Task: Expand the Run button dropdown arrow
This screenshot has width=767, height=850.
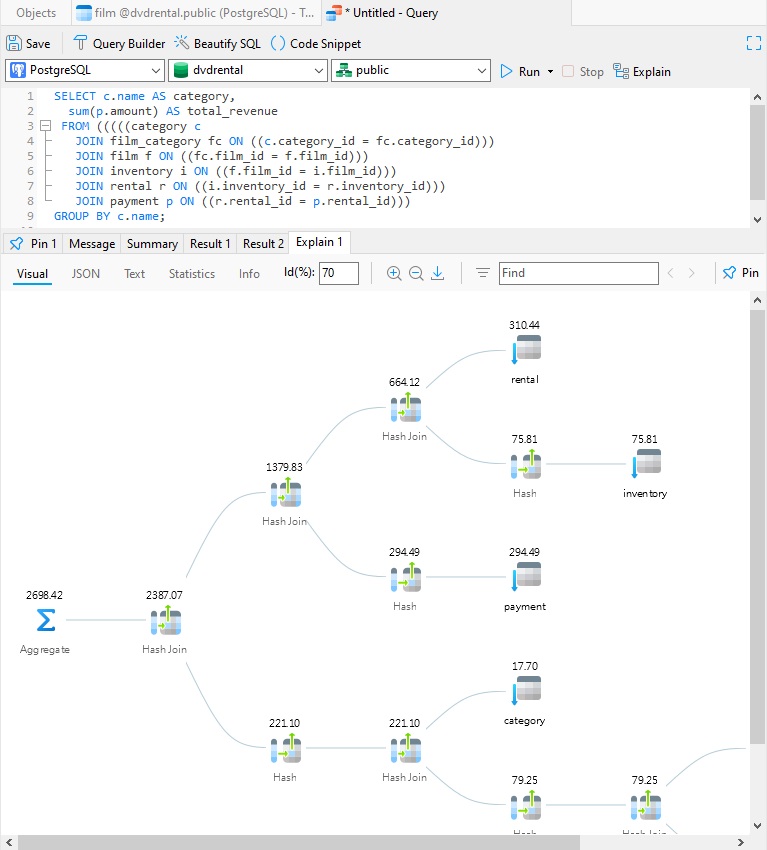Action: (x=550, y=72)
